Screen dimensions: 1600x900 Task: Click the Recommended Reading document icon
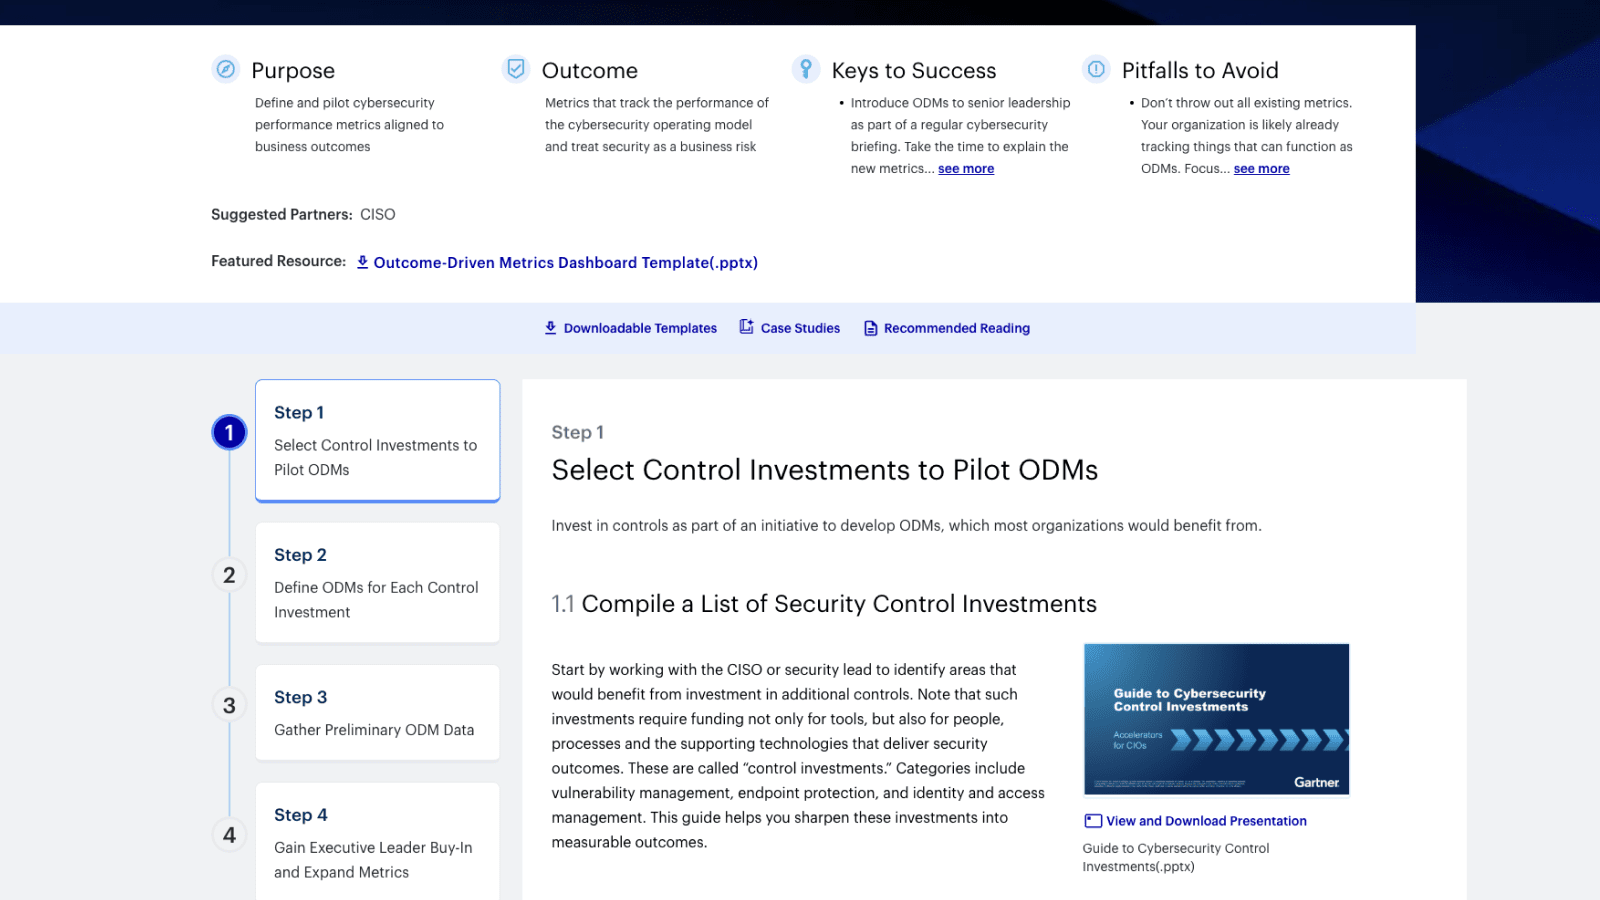(870, 328)
